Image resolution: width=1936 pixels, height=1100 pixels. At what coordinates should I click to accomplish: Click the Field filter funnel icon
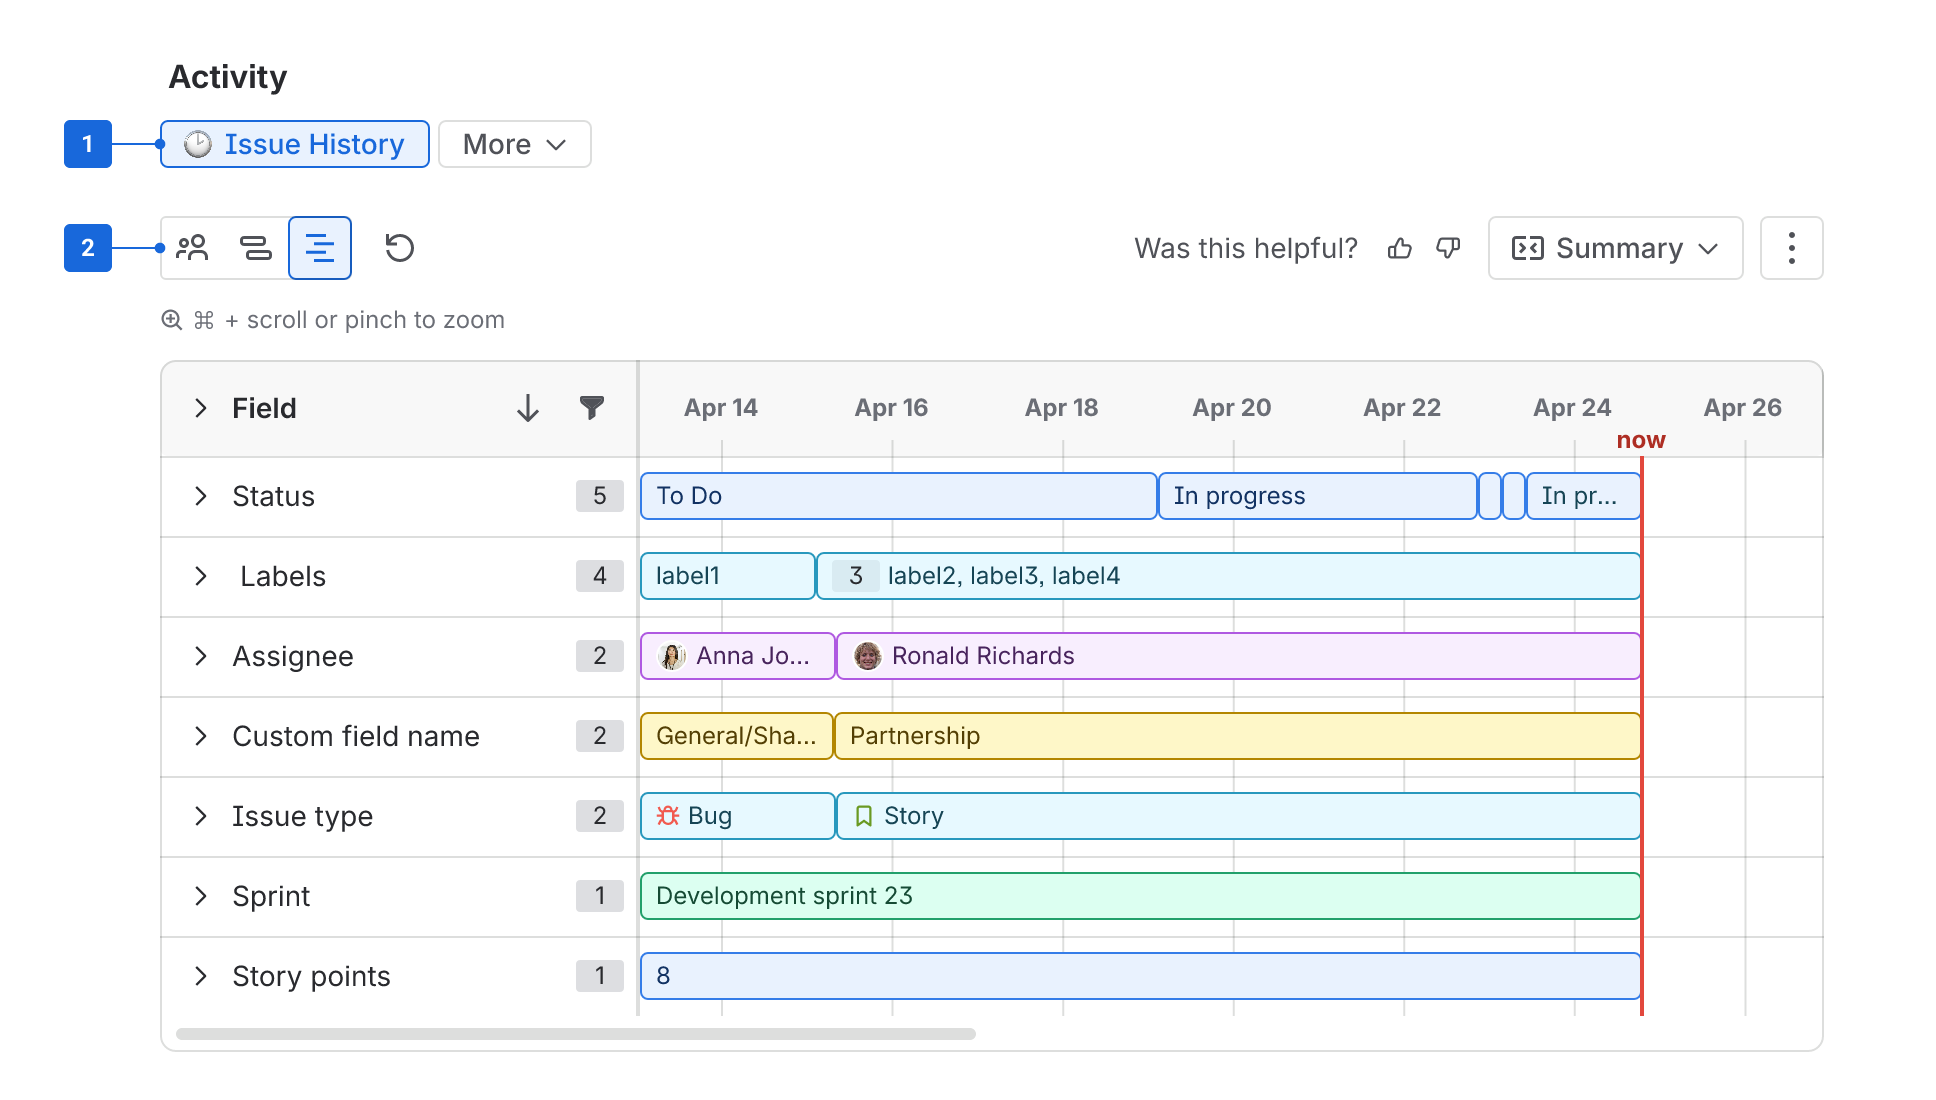click(592, 408)
